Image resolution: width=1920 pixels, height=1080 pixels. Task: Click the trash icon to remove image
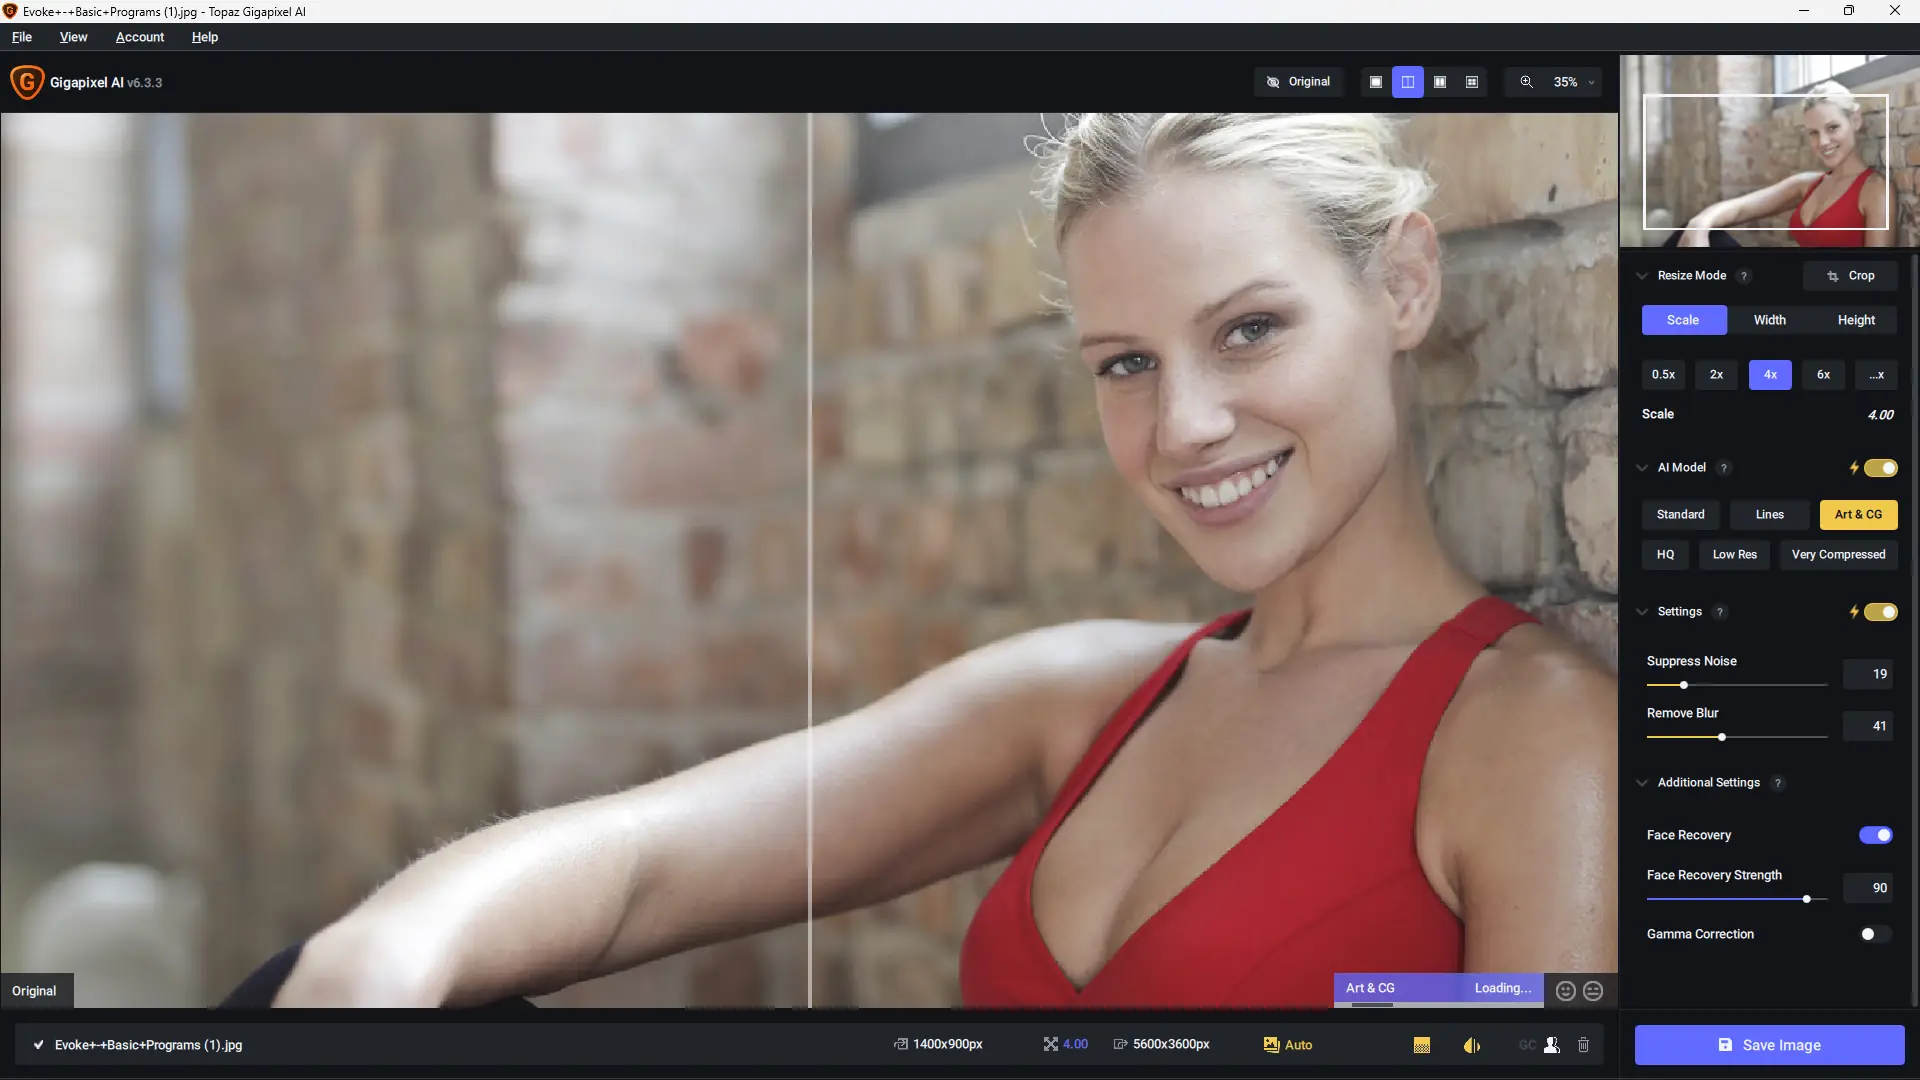click(1583, 1045)
